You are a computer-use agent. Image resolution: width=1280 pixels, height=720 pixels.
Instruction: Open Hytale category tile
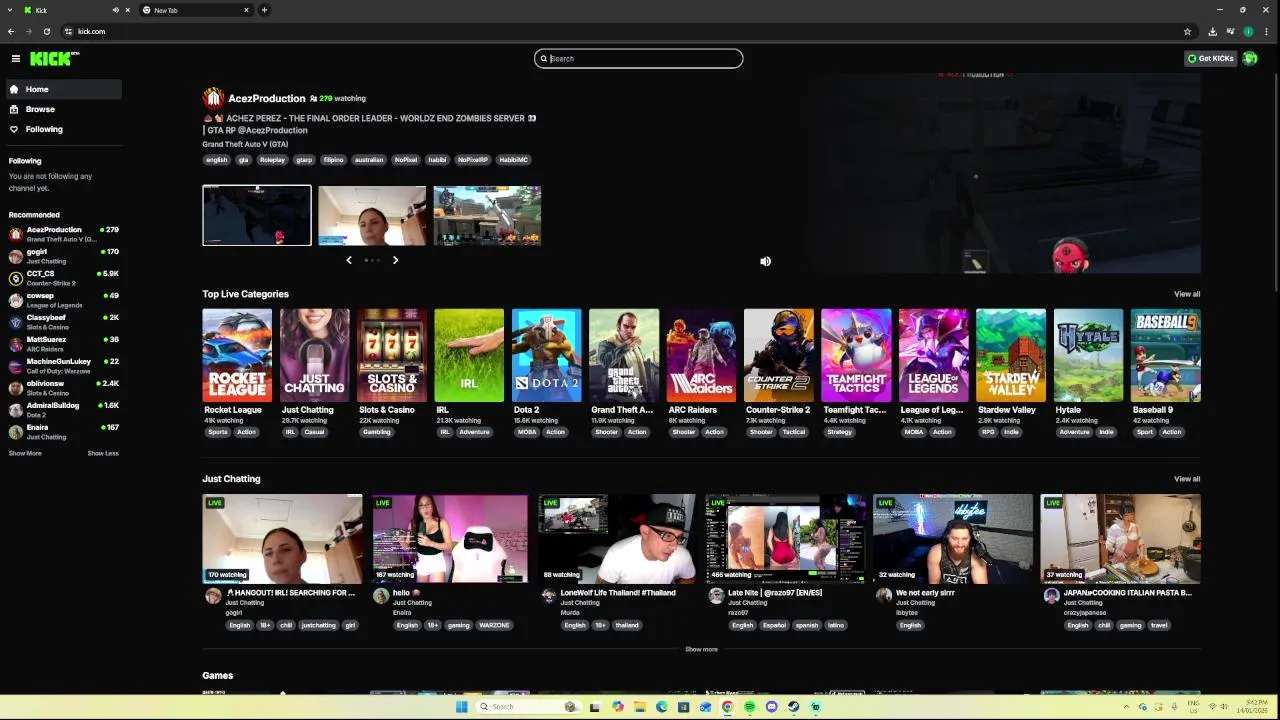tap(1088, 356)
